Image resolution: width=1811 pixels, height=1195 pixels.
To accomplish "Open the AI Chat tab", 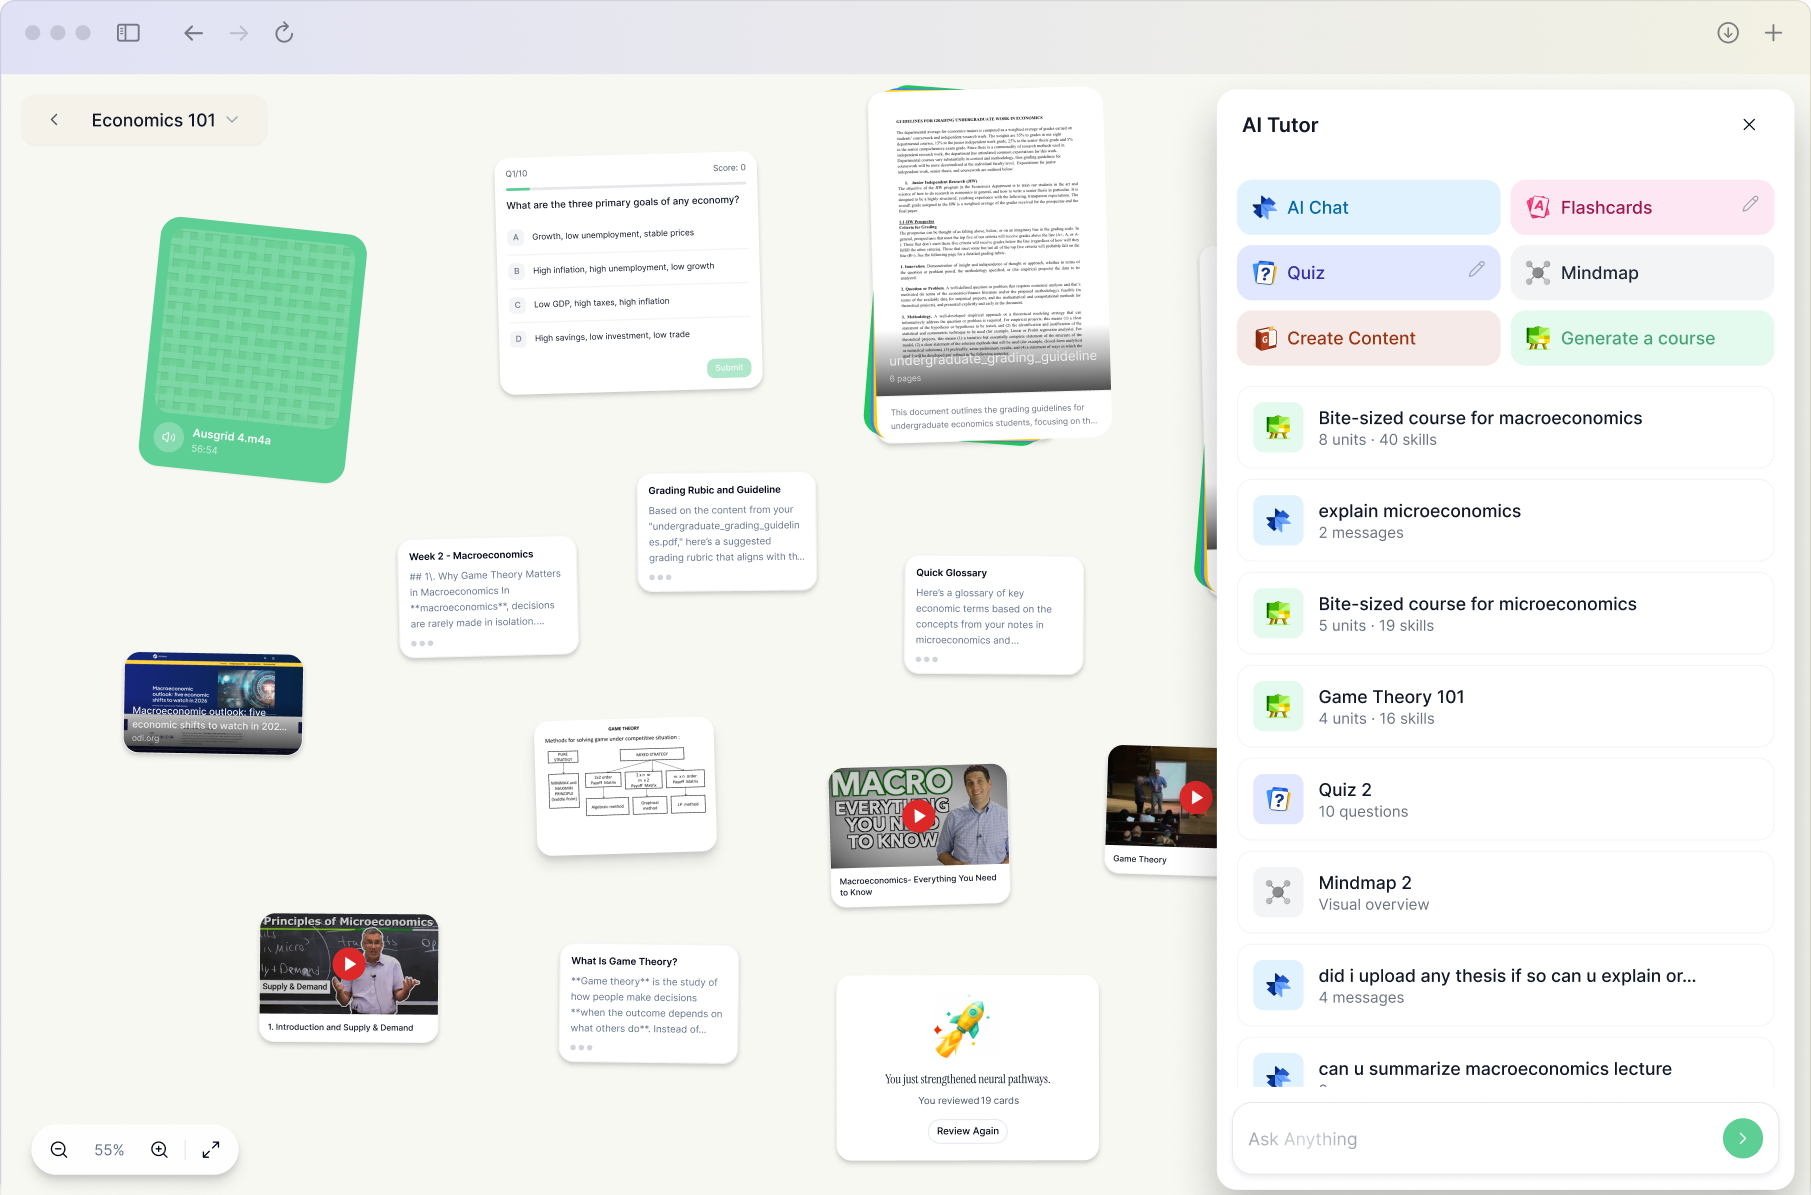I will pyautogui.click(x=1367, y=208).
